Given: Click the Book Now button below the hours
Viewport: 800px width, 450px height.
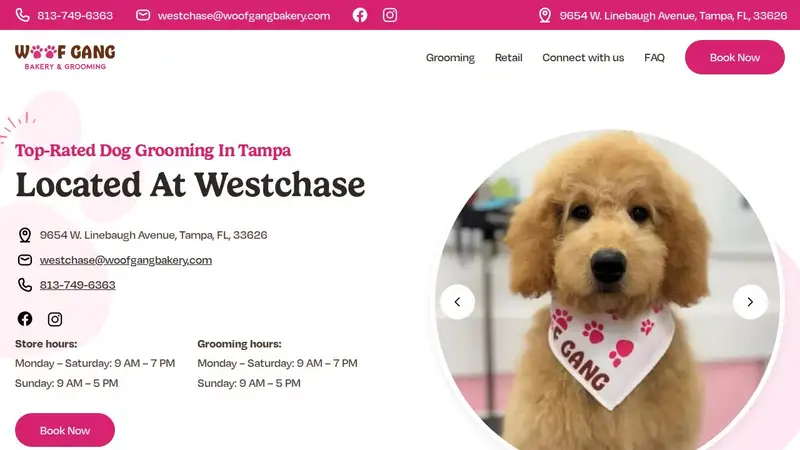Looking at the screenshot, I should click(x=65, y=430).
